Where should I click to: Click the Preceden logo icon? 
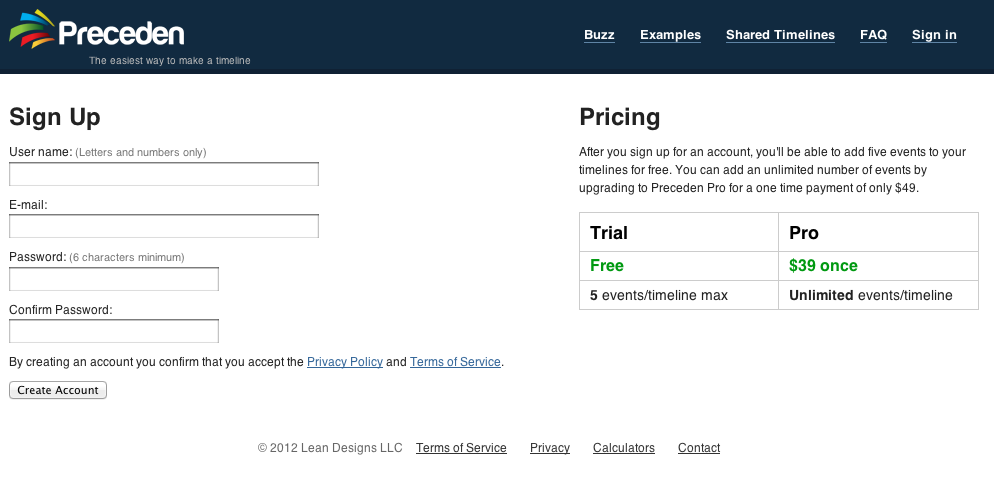coord(32,29)
